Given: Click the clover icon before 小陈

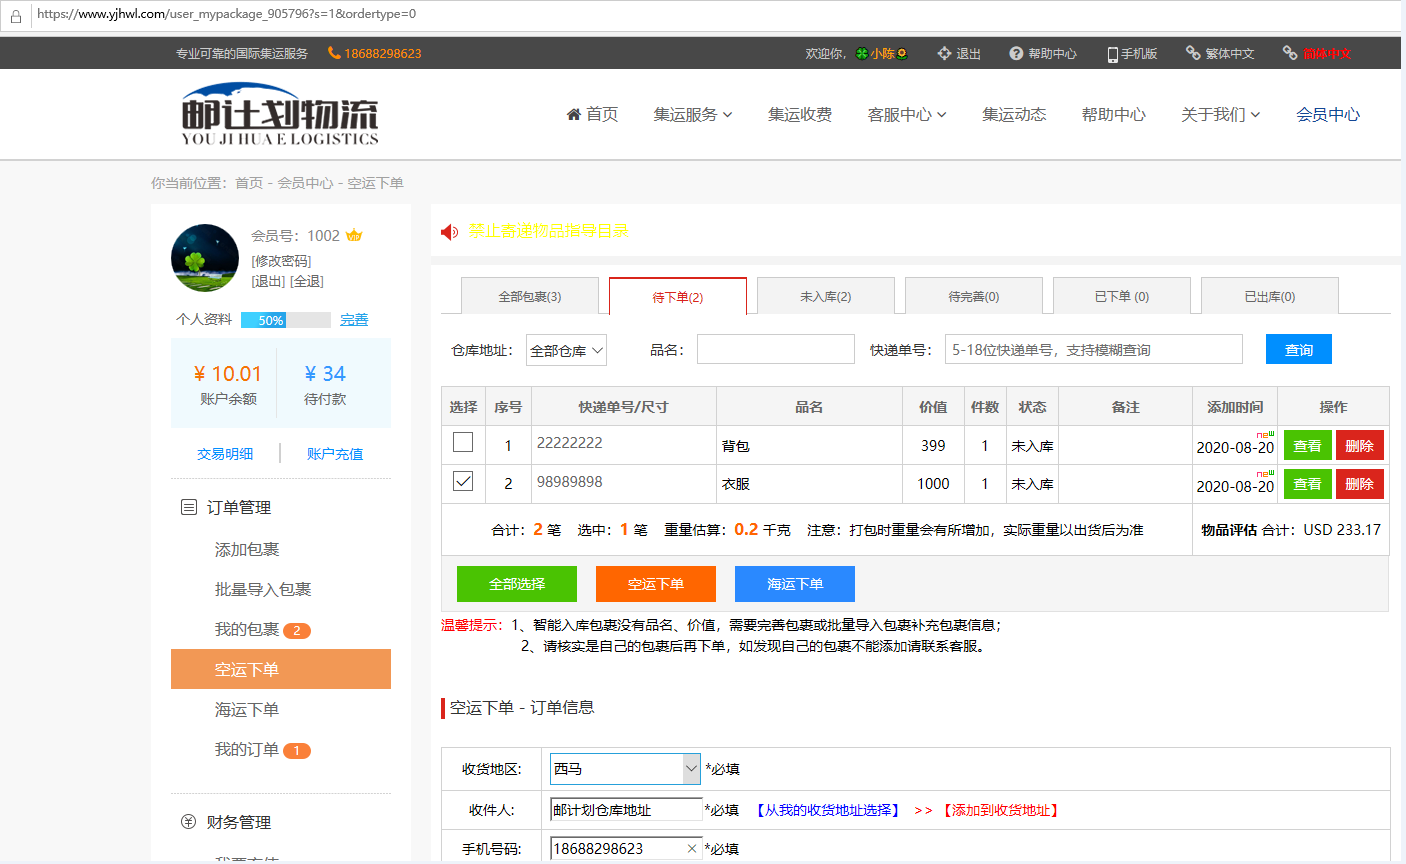Looking at the screenshot, I should [x=862, y=54].
